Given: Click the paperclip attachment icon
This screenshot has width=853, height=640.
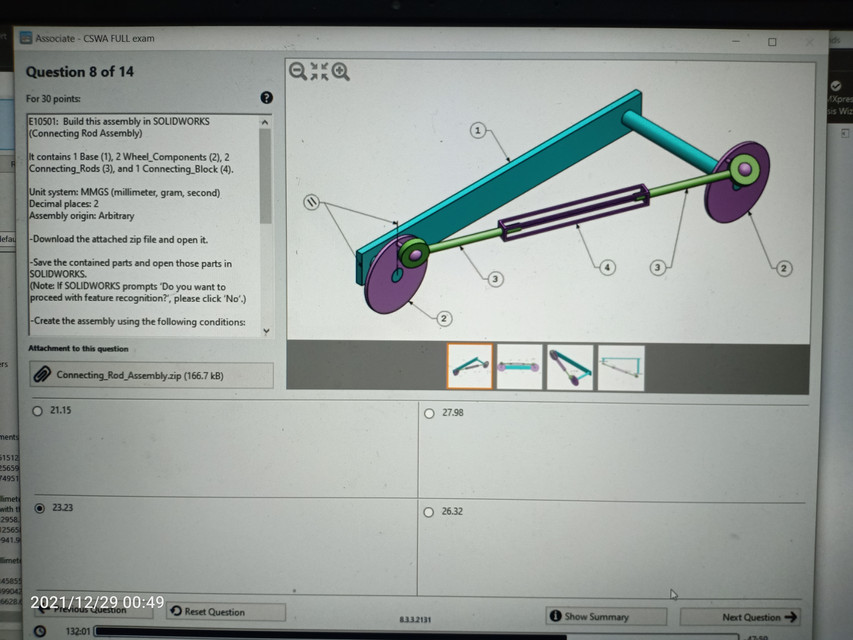Looking at the screenshot, I should click(x=41, y=374).
